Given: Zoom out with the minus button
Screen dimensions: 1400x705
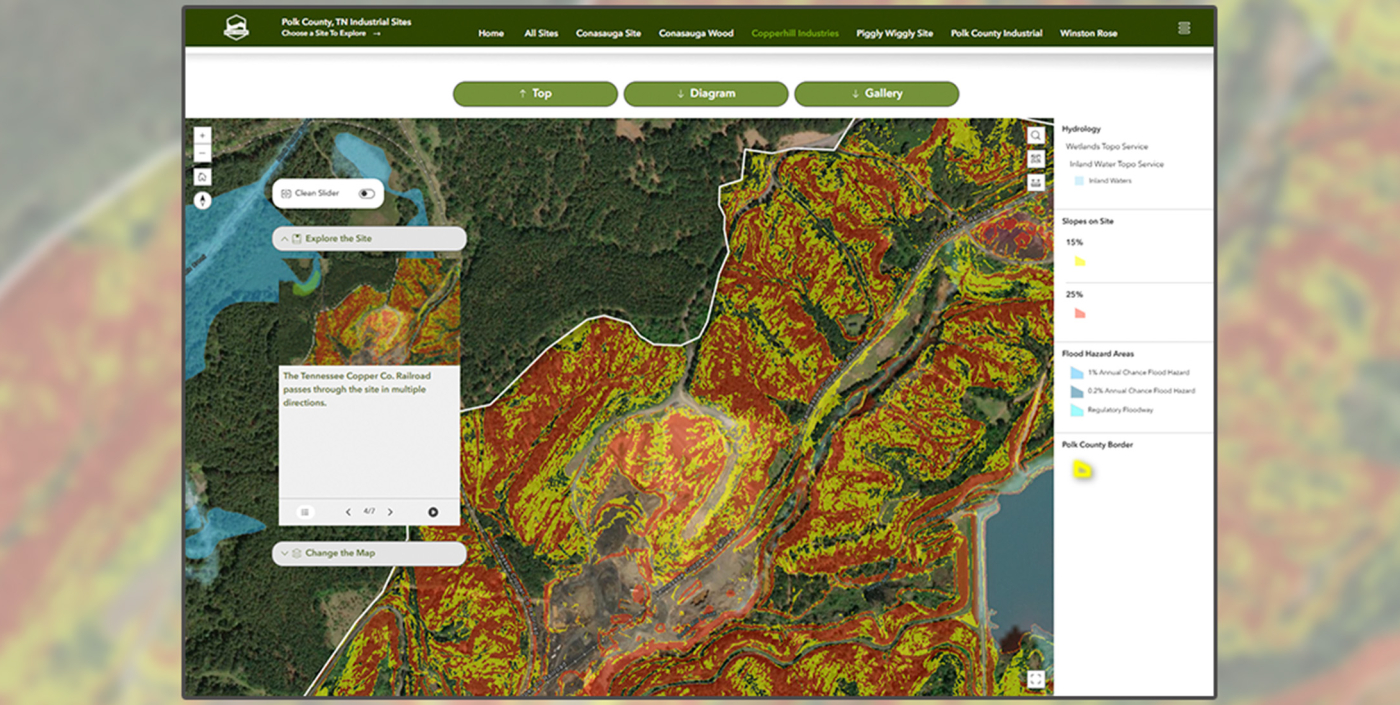Looking at the screenshot, I should (x=202, y=151).
